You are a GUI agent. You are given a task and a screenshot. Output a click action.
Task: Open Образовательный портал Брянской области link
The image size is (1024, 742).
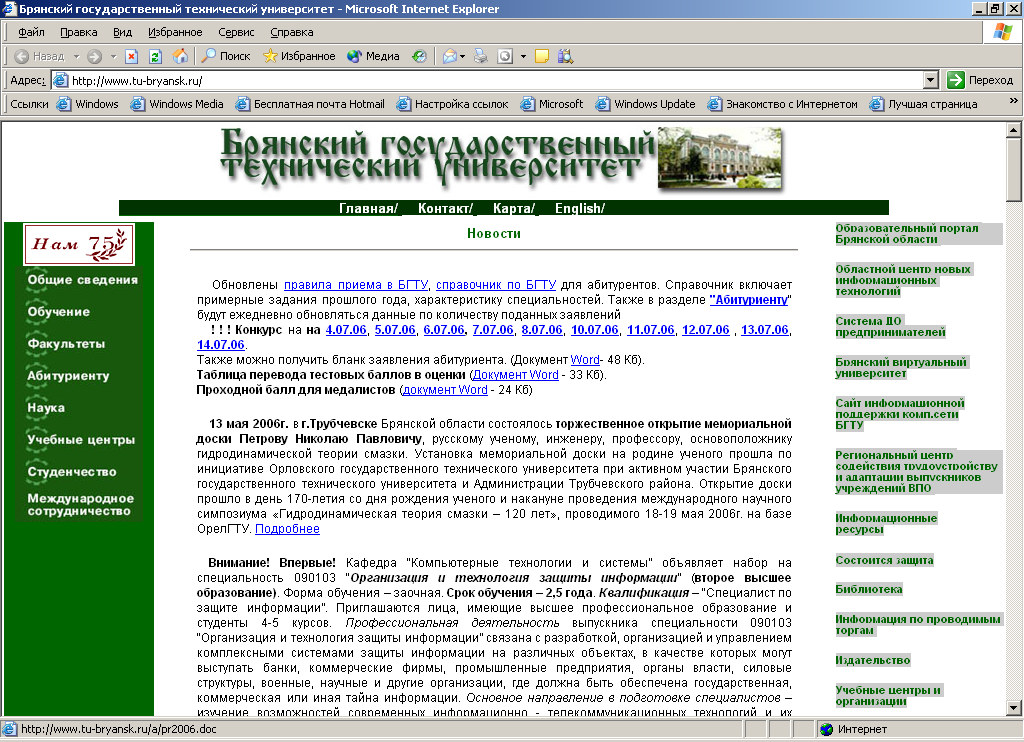(x=906, y=234)
